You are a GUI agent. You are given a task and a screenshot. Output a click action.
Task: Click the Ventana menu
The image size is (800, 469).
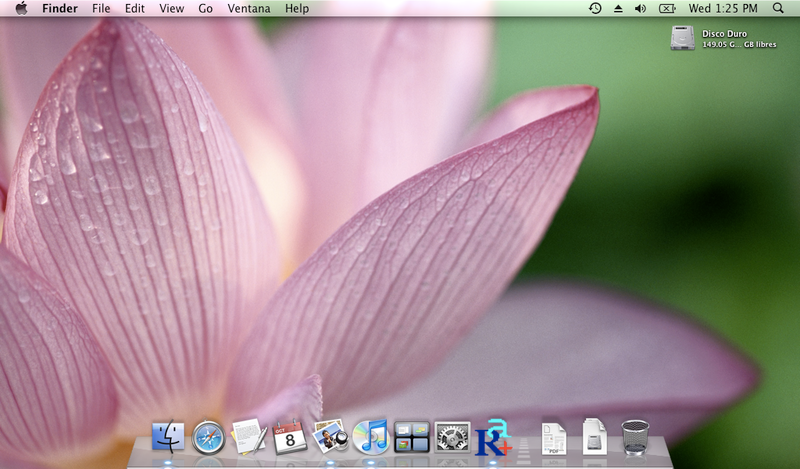(248, 8)
